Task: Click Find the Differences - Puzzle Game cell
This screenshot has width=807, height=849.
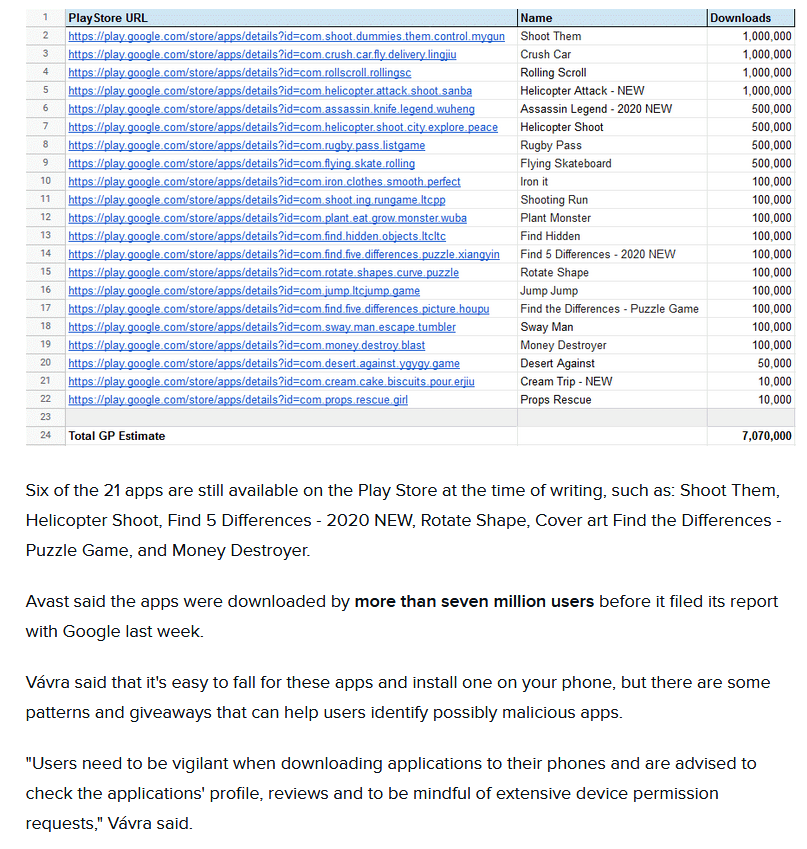Action: (x=612, y=309)
